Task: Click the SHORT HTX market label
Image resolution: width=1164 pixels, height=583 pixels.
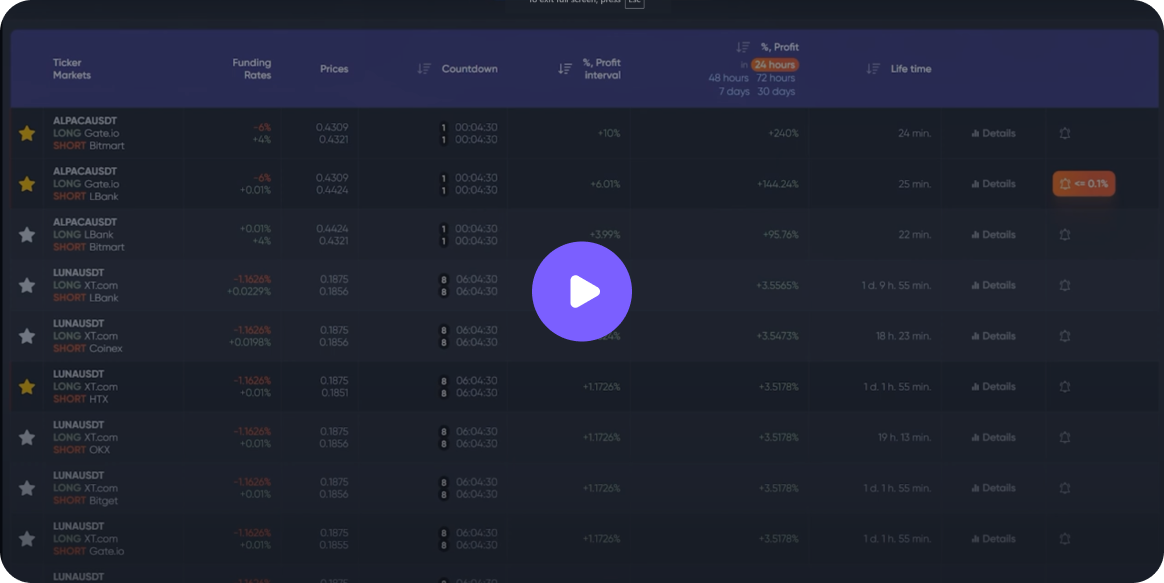Action: point(80,399)
